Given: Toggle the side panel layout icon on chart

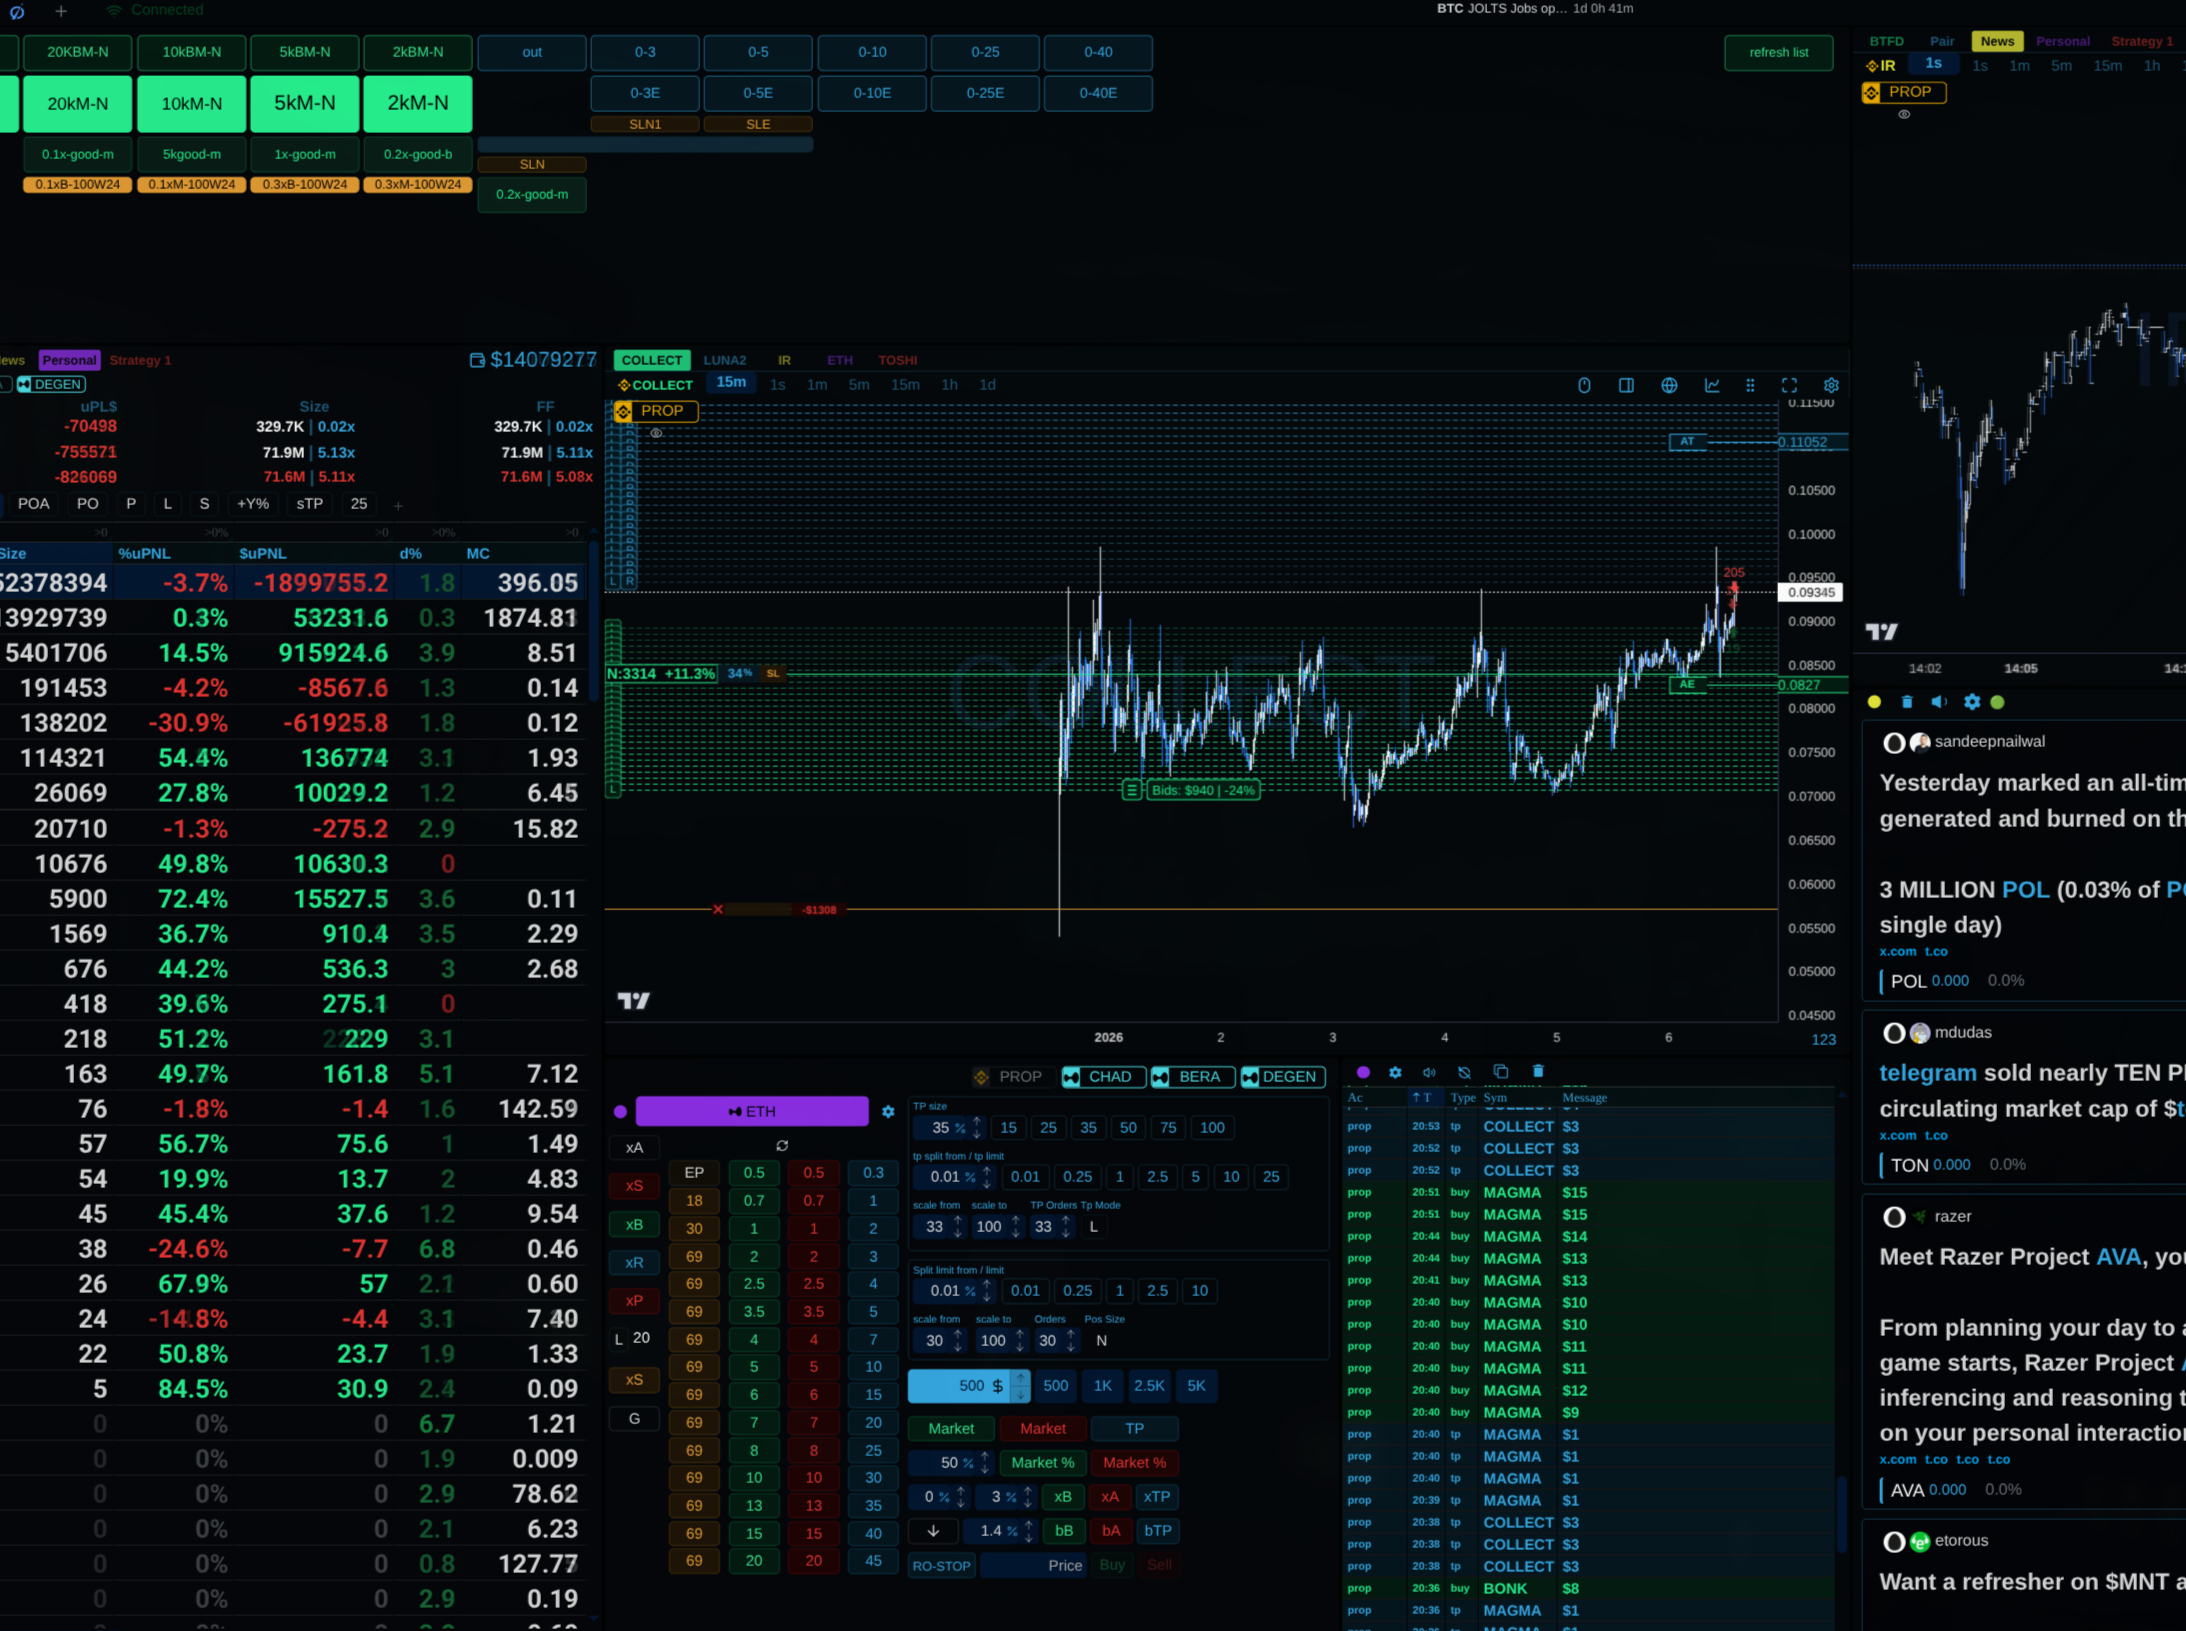Looking at the screenshot, I should [1626, 385].
